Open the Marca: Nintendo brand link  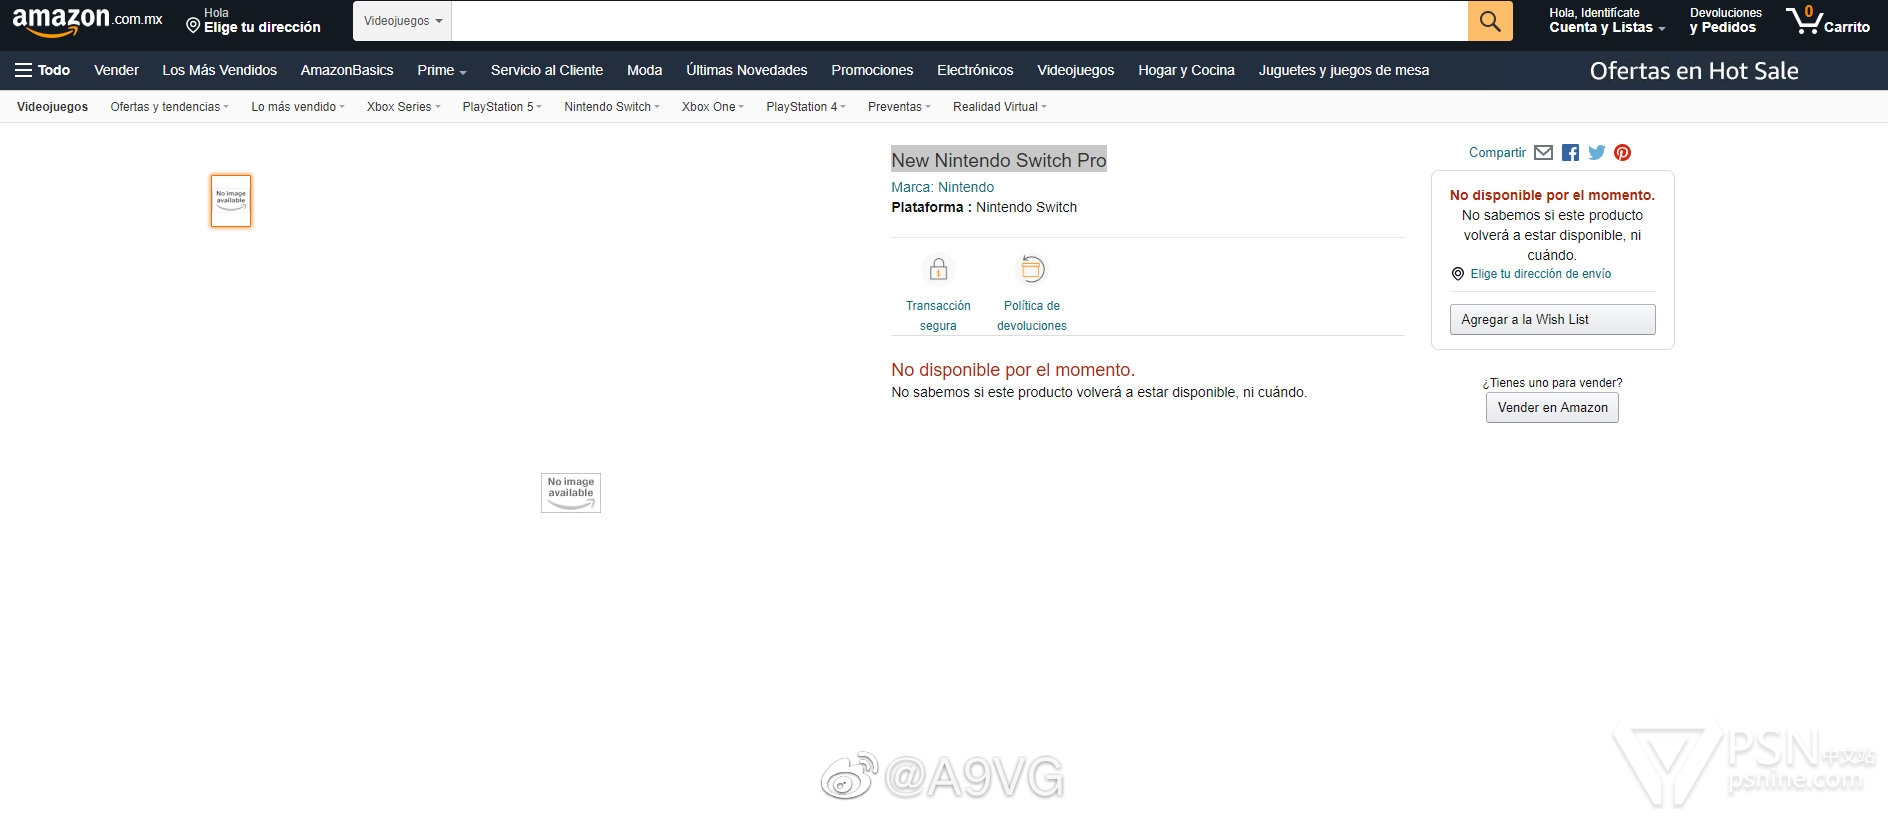(942, 187)
